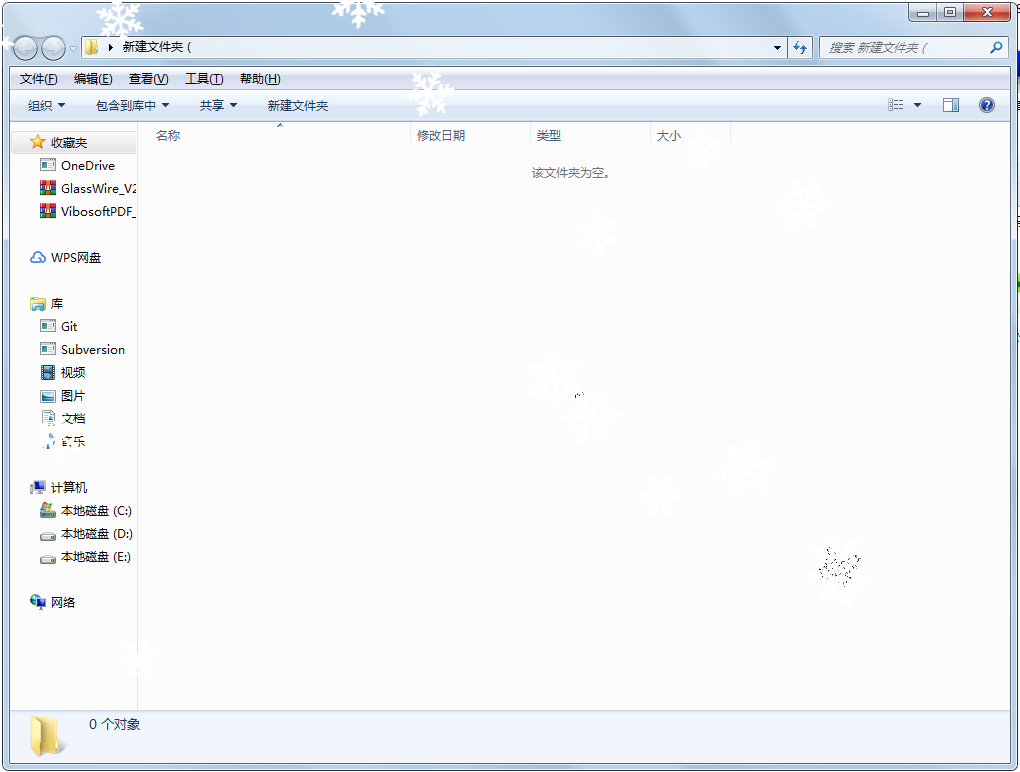Click the GlassWire_V2 archive icon

coord(47,188)
